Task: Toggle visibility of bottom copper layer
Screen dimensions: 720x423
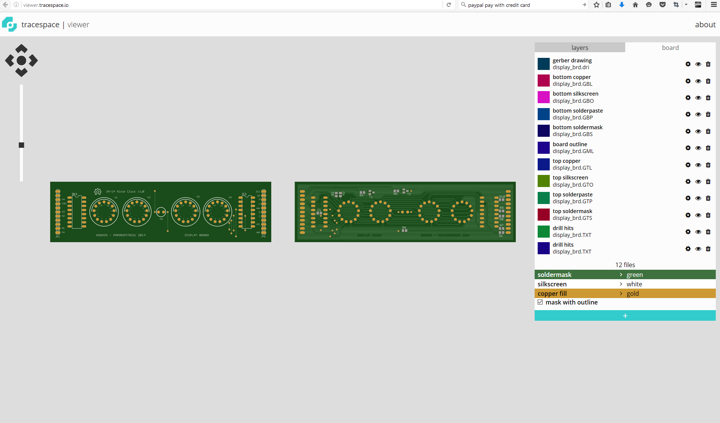Action: (698, 81)
